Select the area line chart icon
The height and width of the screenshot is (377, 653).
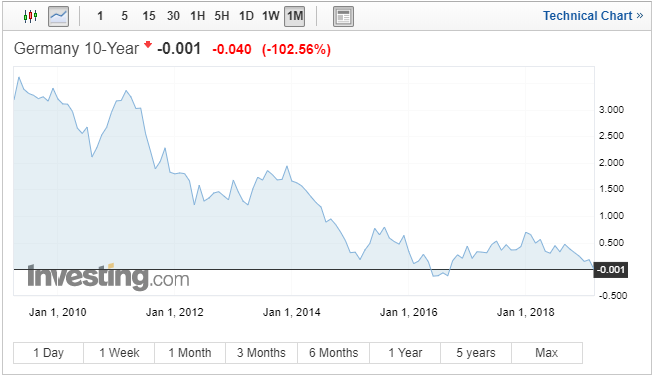(x=58, y=17)
